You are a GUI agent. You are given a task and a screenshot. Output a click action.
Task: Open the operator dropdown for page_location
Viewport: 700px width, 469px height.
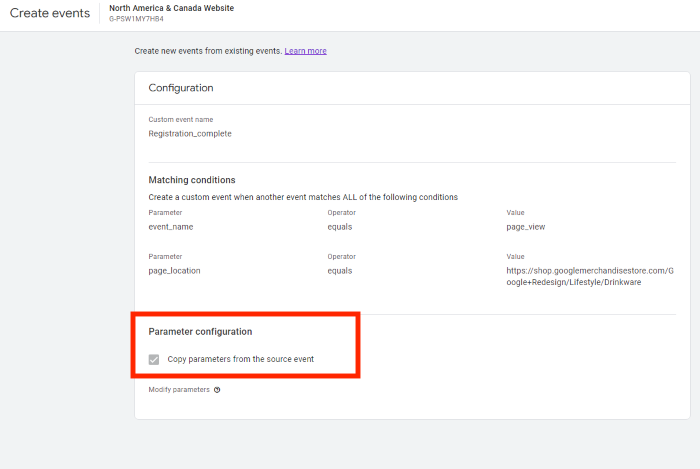(x=340, y=270)
